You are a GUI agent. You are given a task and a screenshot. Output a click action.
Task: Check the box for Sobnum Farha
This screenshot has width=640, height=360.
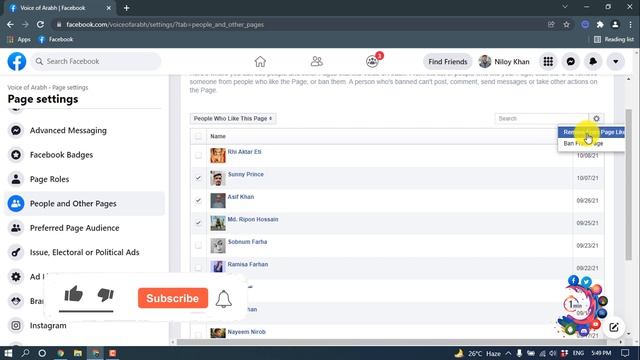point(198,245)
